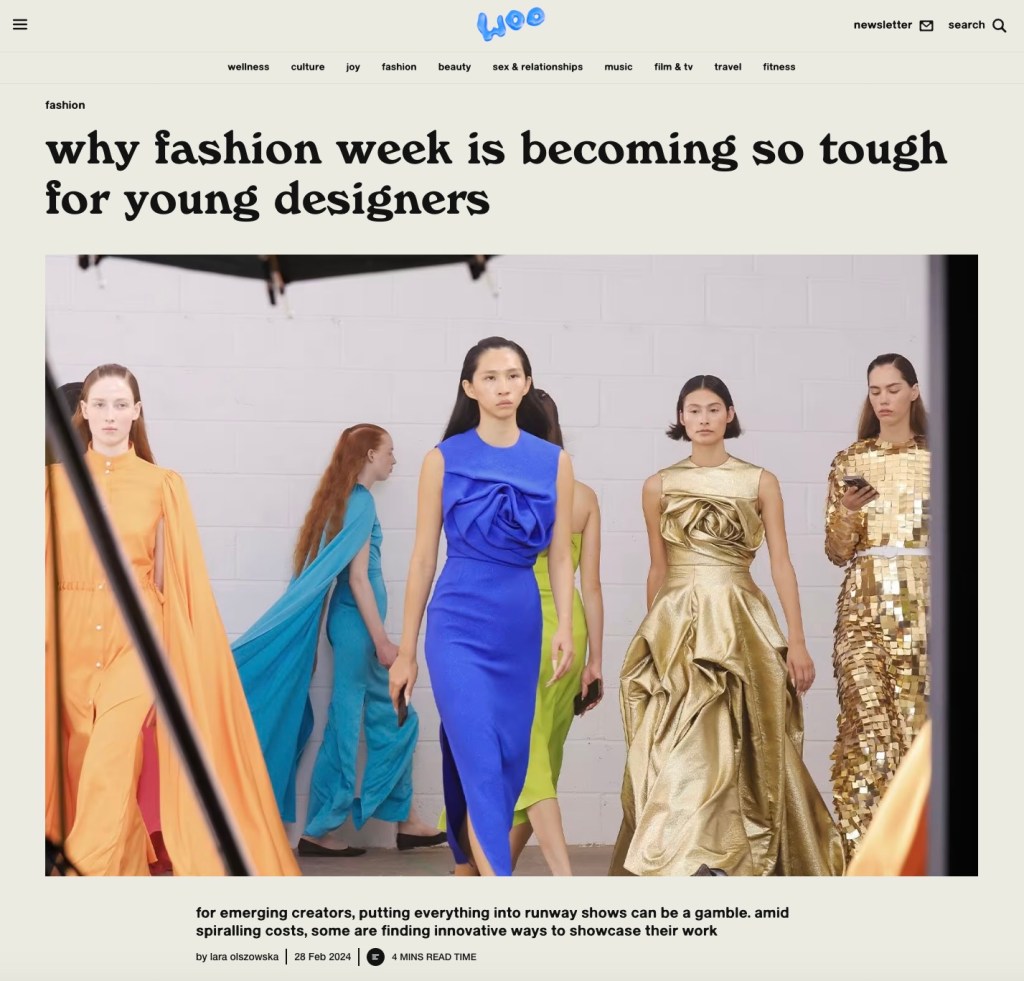Select the travel nav item

coord(728,67)
